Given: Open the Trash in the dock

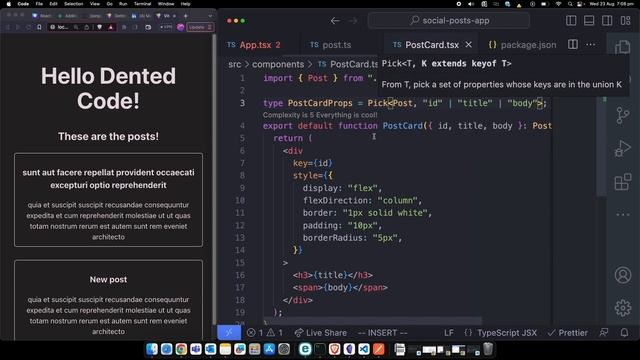Looking at the screenshot, I should [488, 349].
